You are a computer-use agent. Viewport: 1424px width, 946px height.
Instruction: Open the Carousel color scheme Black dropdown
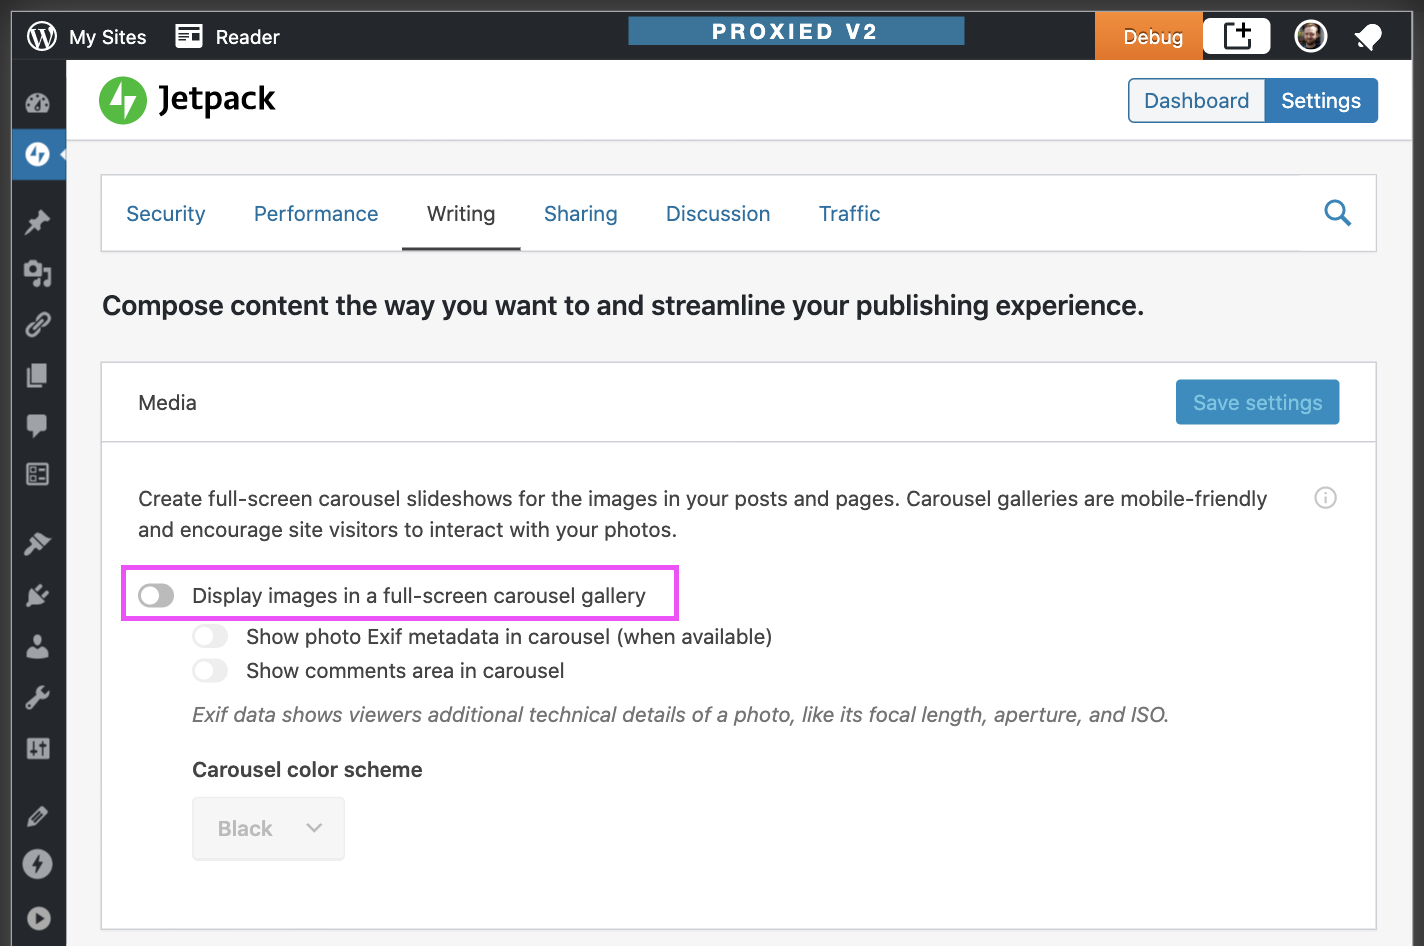[x=268, y=828]
